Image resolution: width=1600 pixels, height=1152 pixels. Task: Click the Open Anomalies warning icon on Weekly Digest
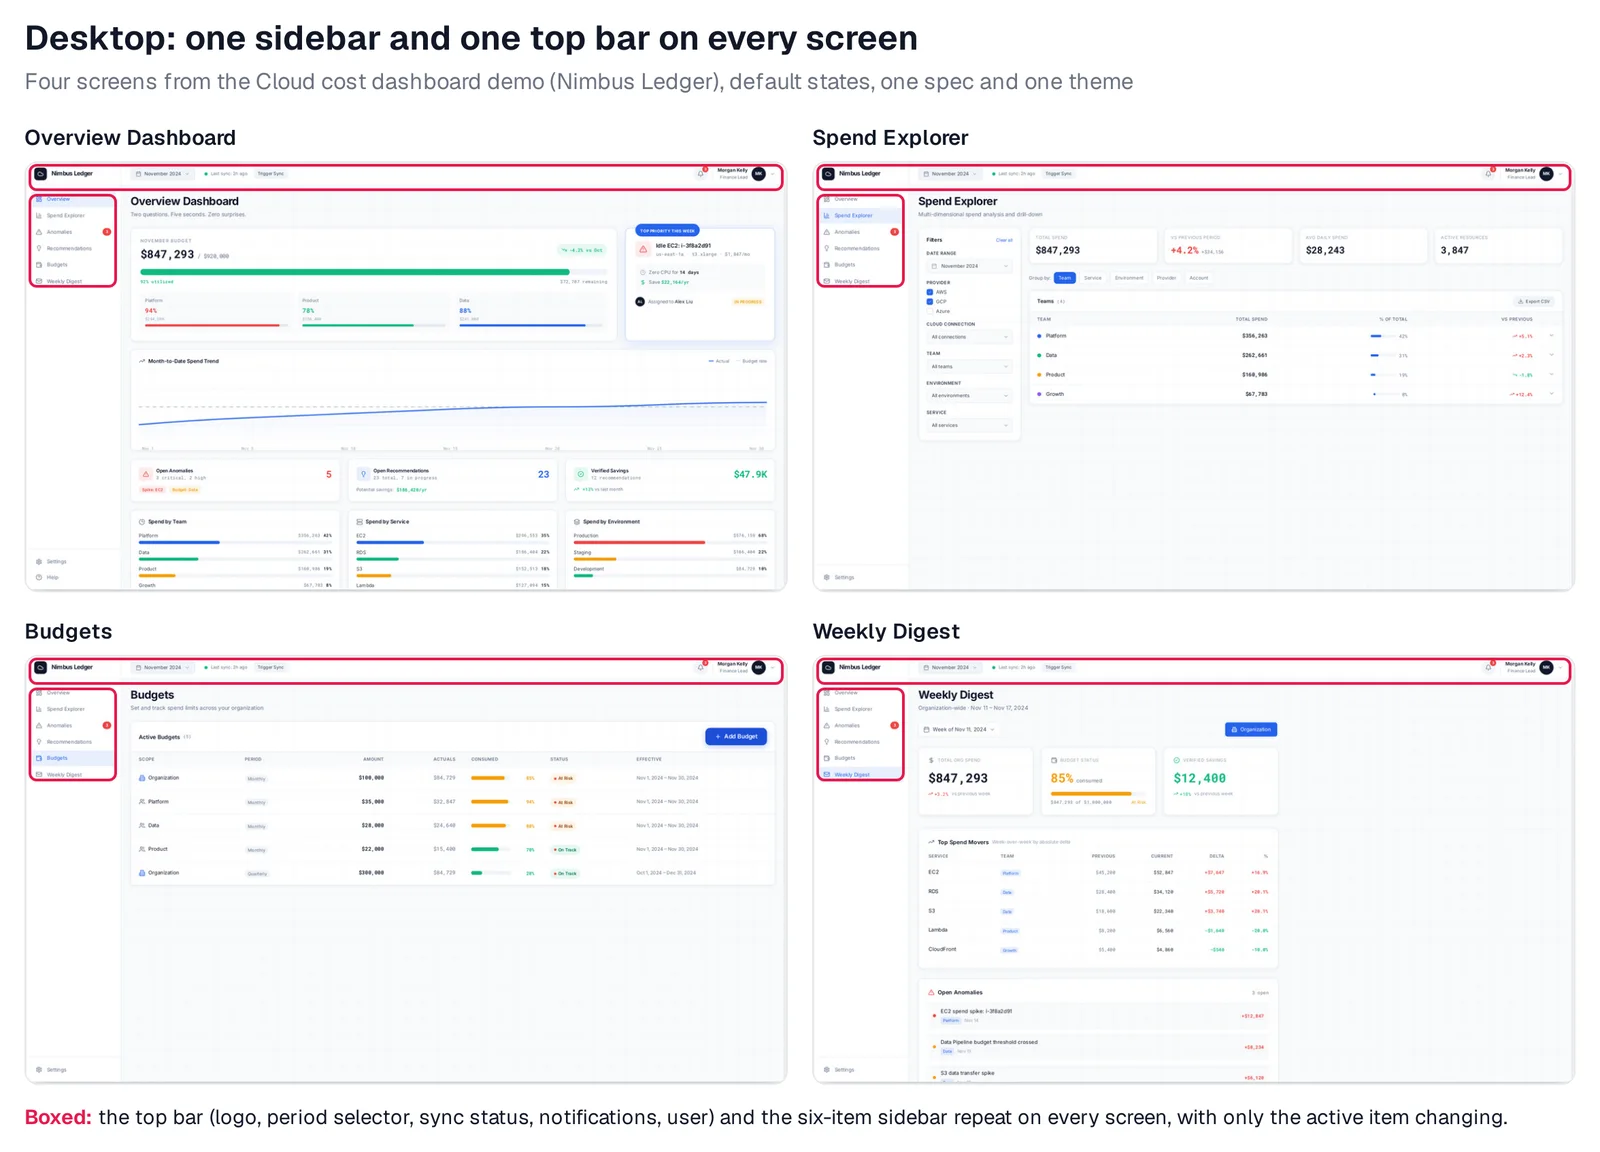pos(932,993)
